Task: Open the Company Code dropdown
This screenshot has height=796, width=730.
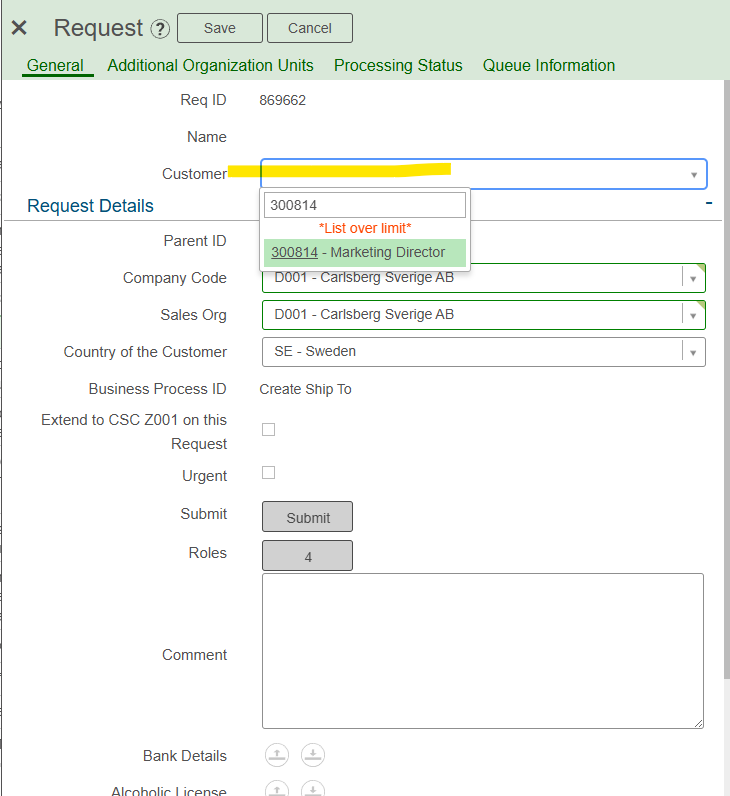Action: click(x=693, y=279)
